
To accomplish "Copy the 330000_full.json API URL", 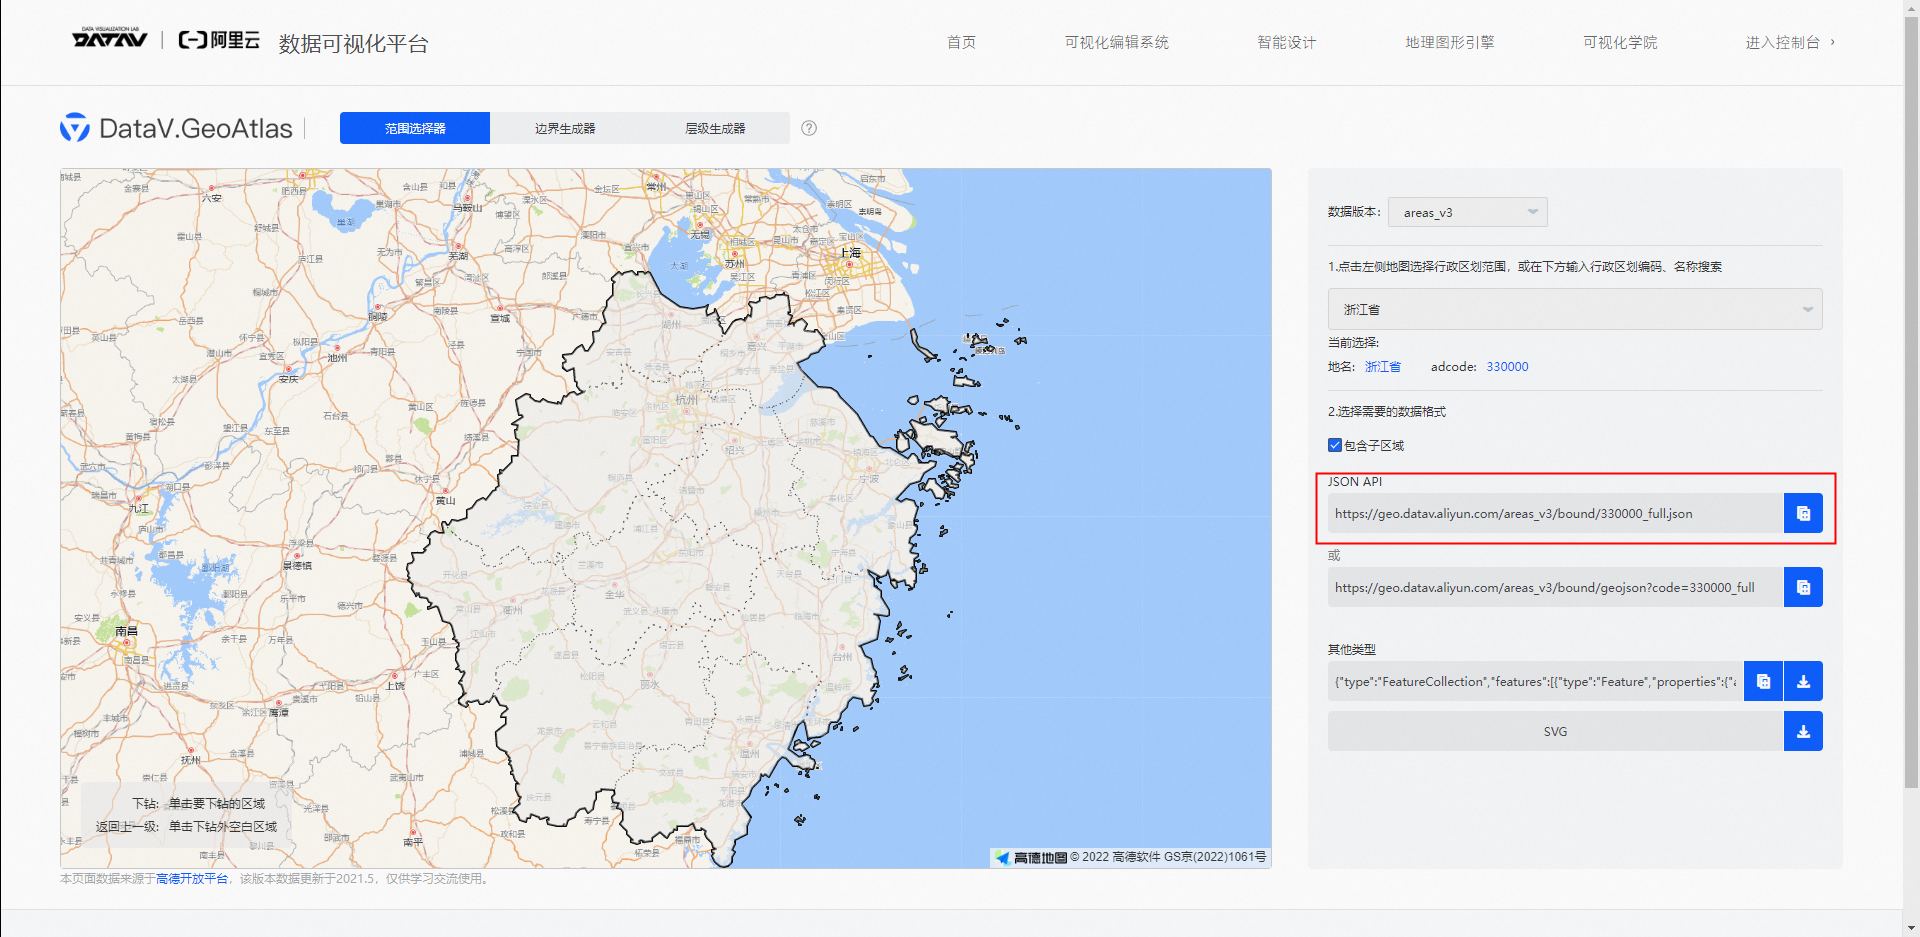I will [1803, 513].
